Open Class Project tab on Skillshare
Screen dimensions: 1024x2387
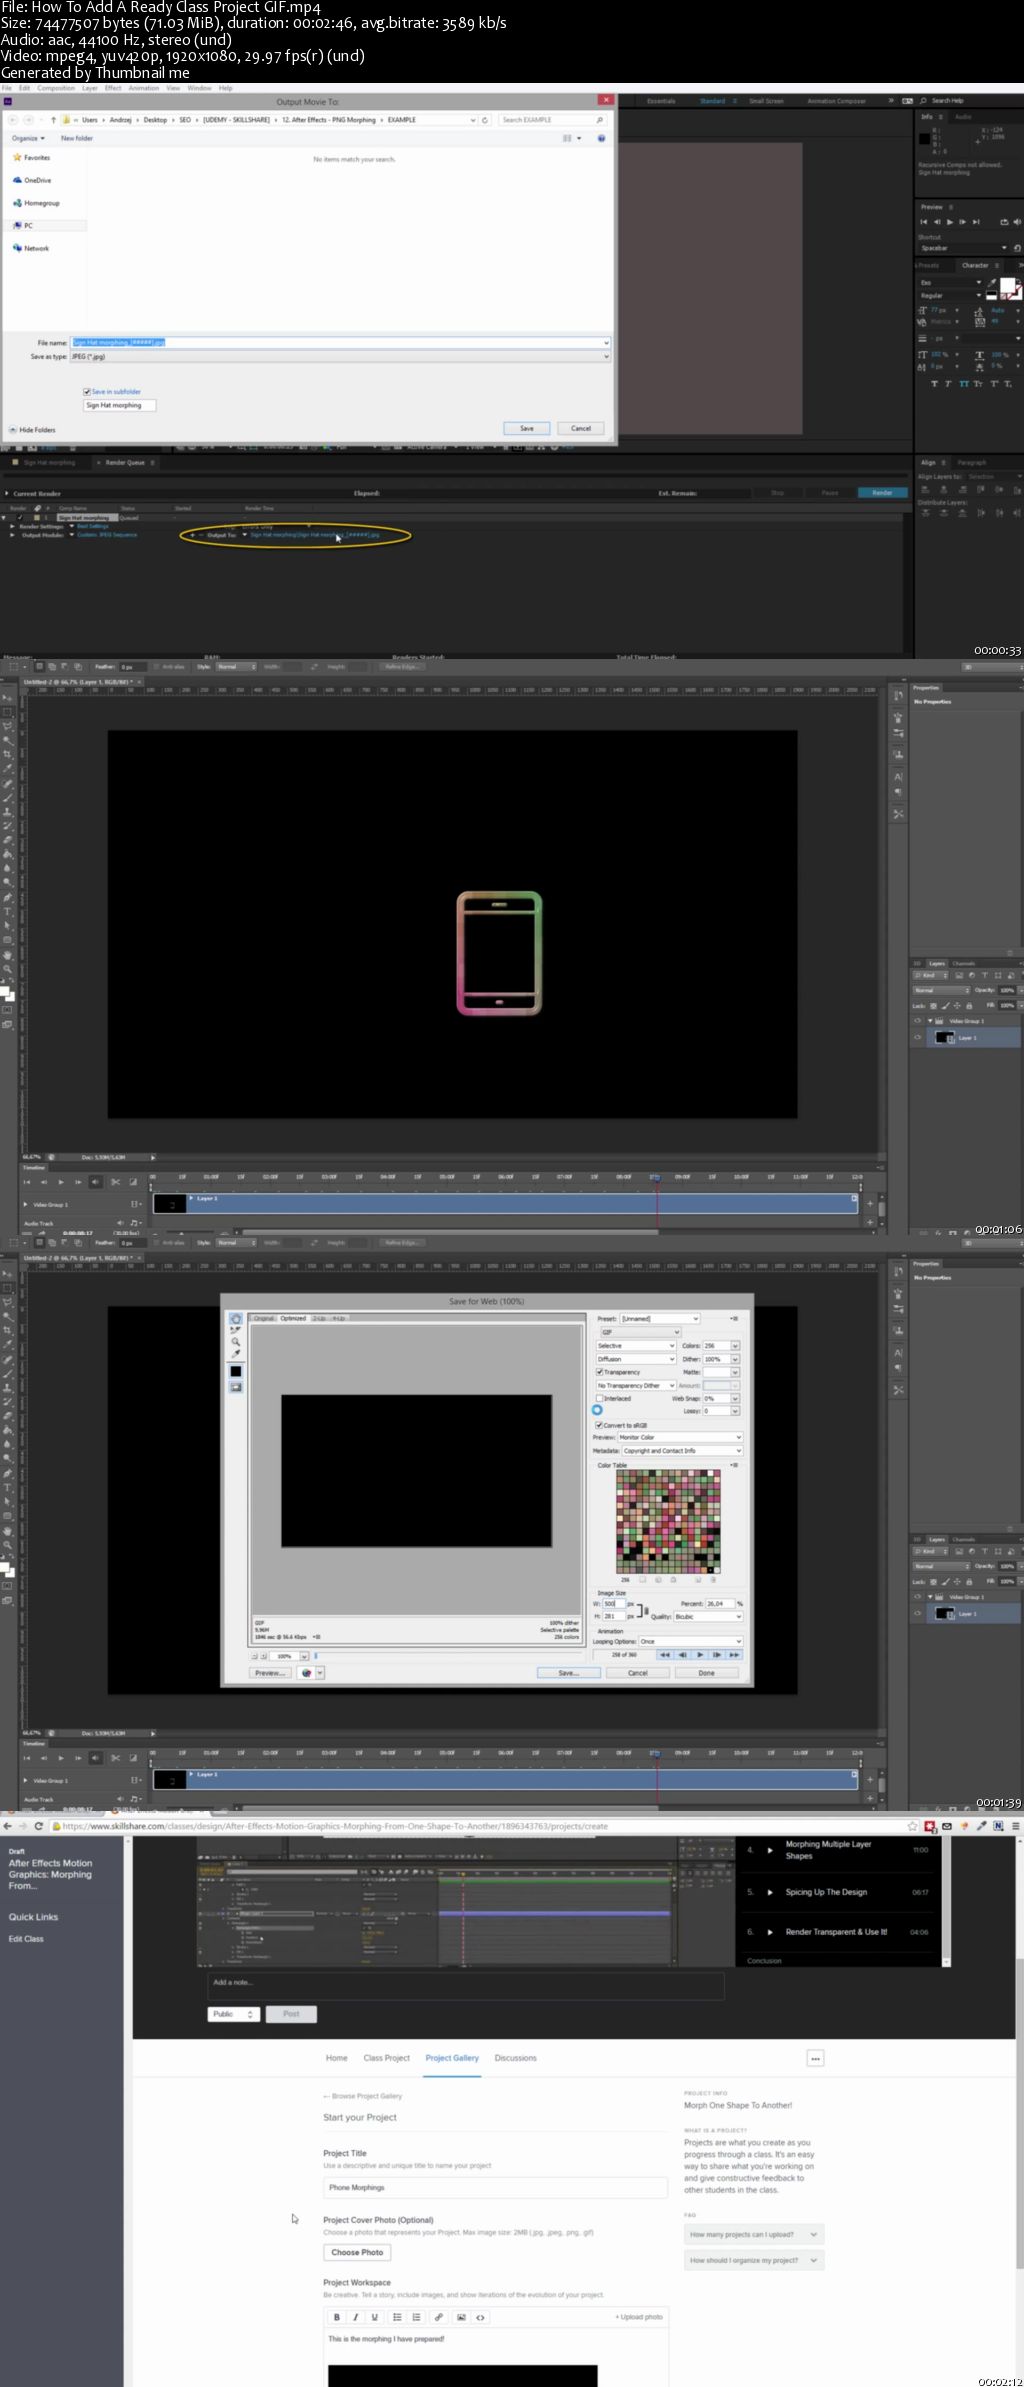tap(386, 2058)
